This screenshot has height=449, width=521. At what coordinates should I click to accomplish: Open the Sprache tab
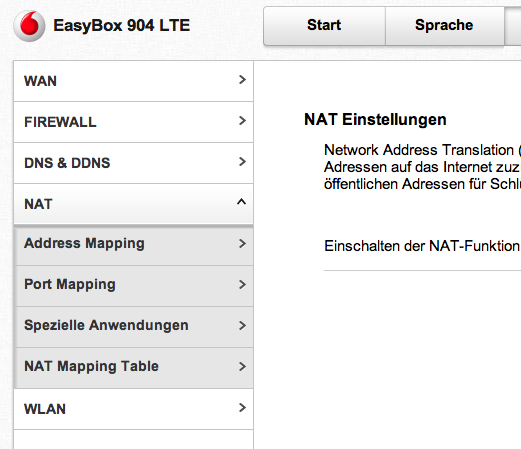445,26
